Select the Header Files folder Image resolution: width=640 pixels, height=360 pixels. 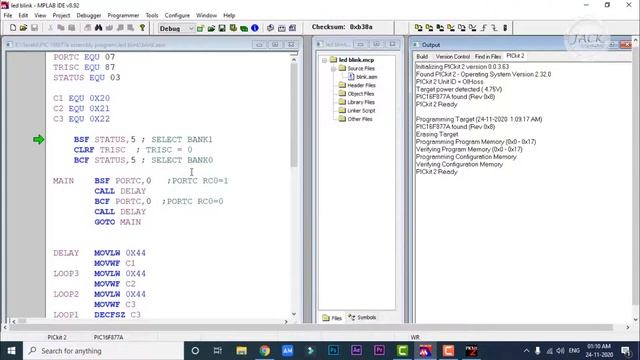coord(357,85)
